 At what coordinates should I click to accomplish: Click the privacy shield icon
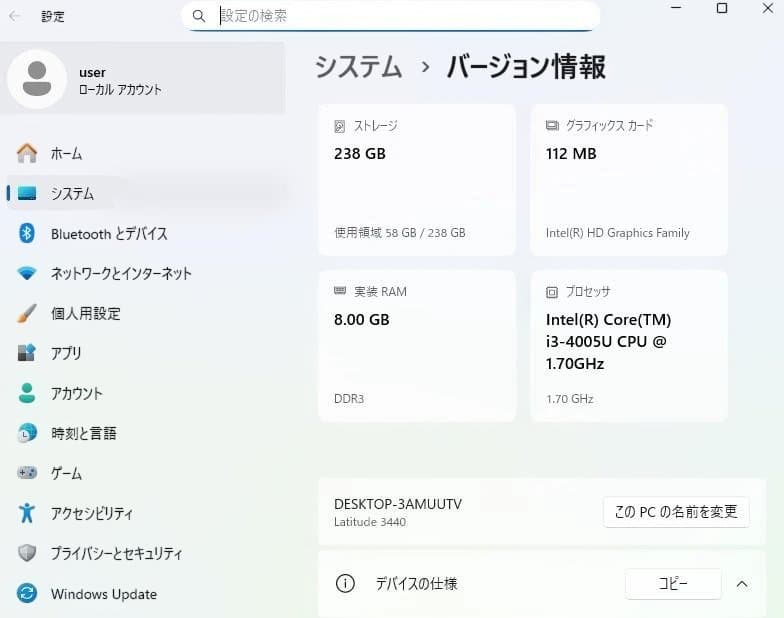tap(27, 552)
